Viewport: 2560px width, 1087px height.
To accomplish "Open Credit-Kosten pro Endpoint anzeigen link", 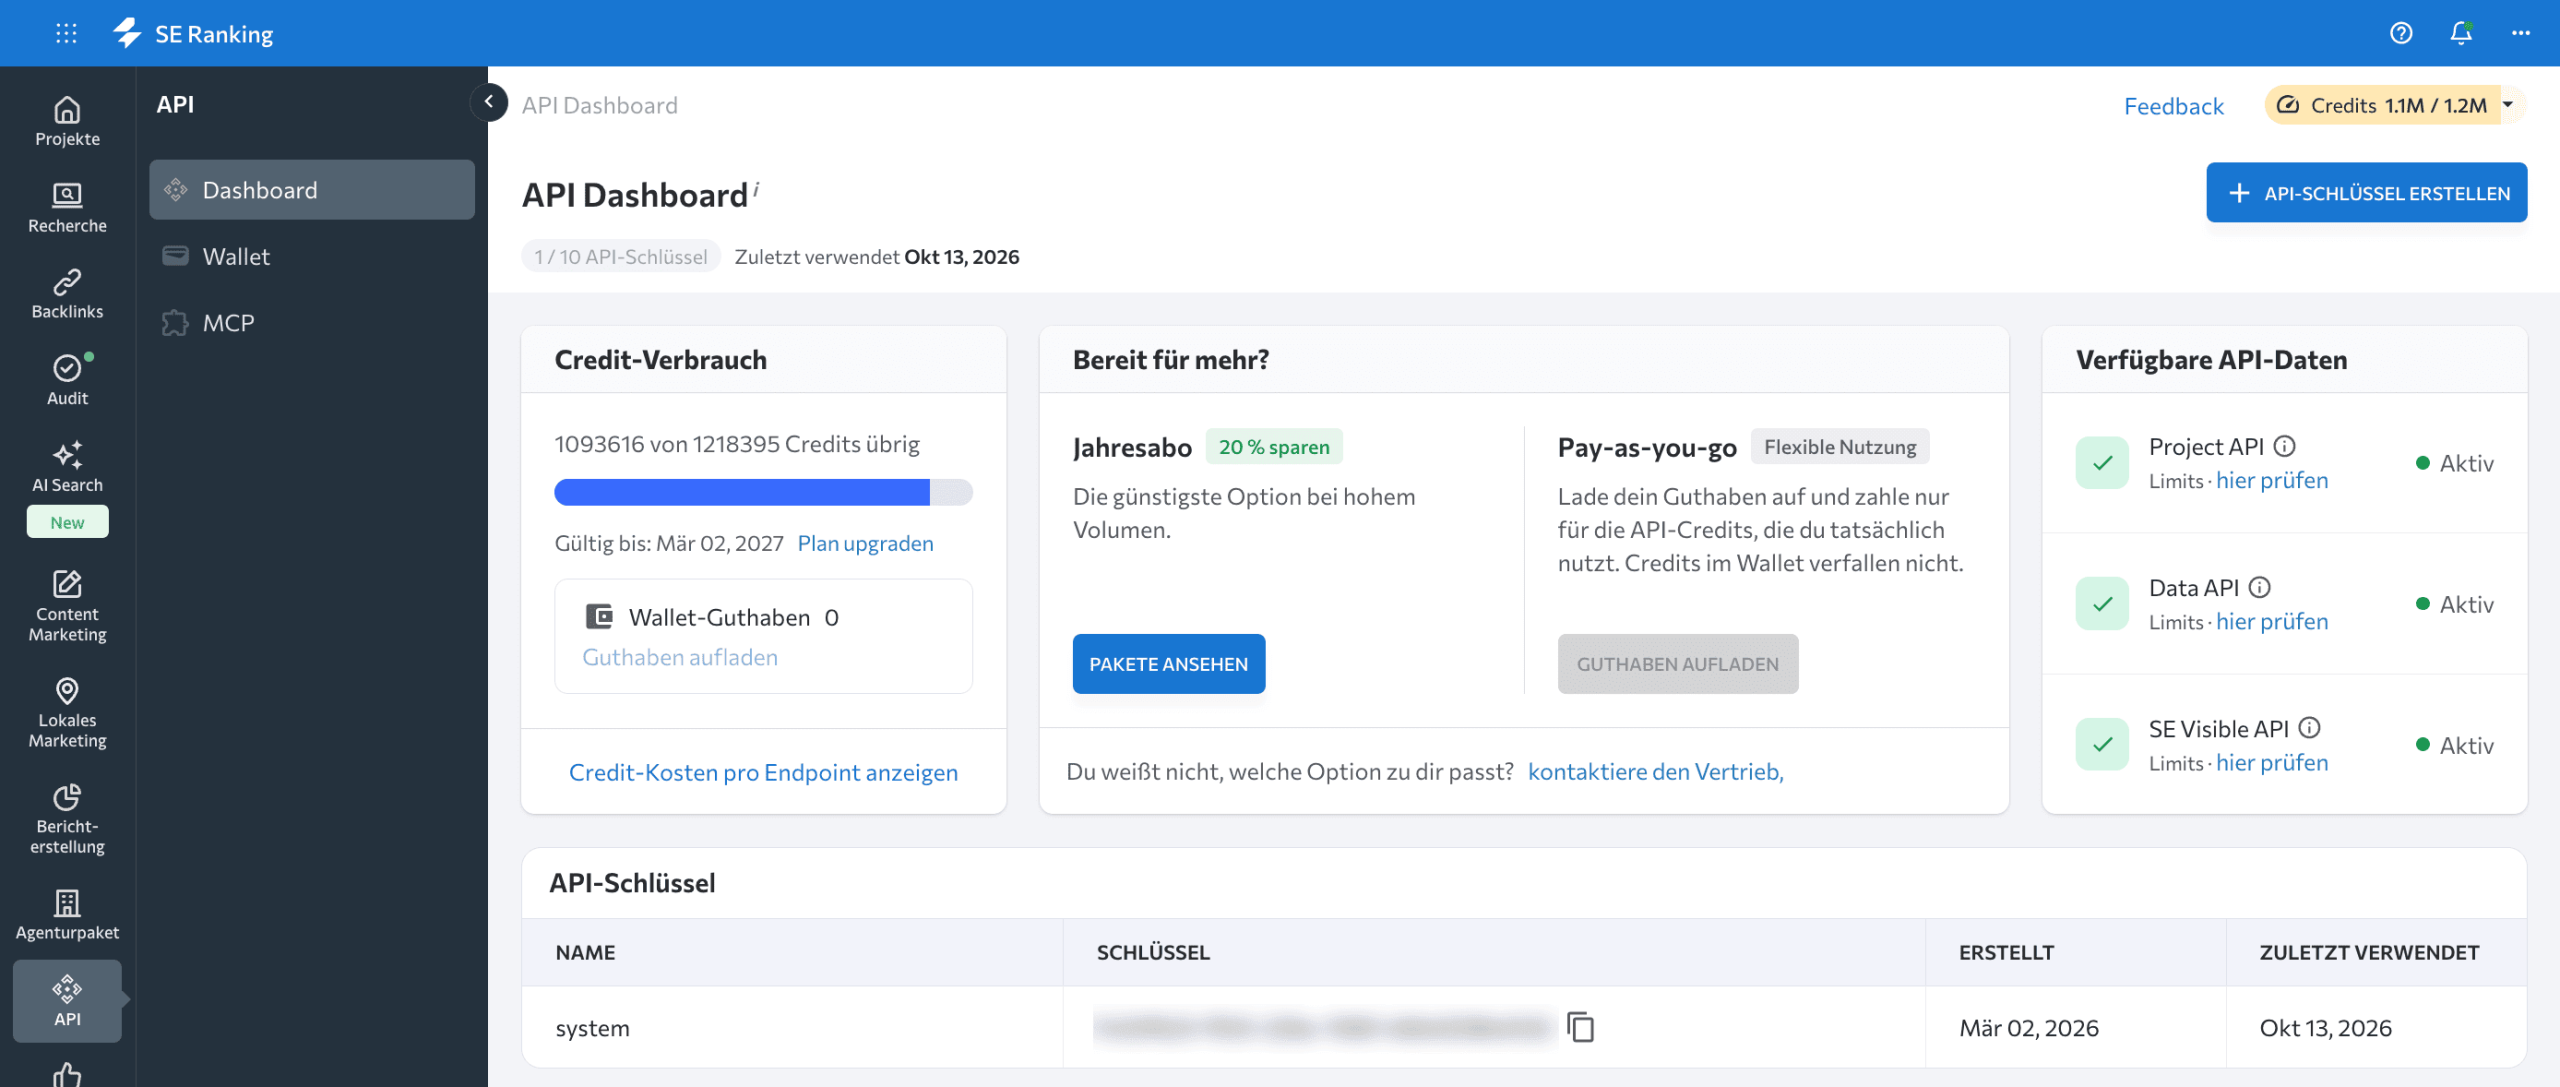I will [x=763, y=772].
